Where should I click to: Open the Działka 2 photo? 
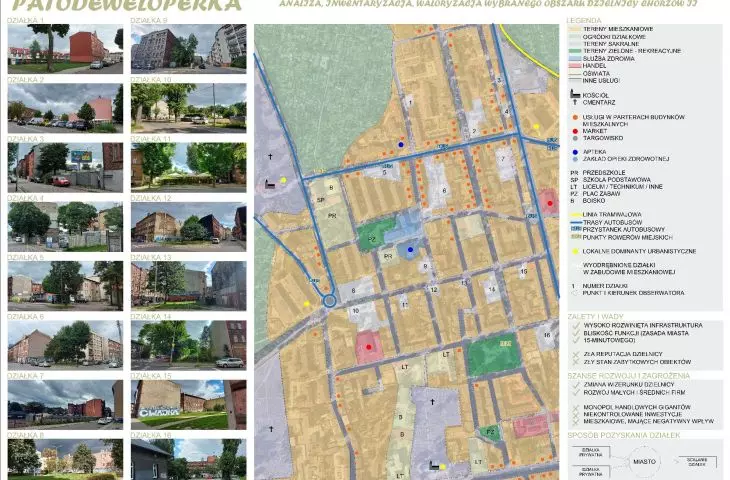pyautogui.click(x=65, y=108)
